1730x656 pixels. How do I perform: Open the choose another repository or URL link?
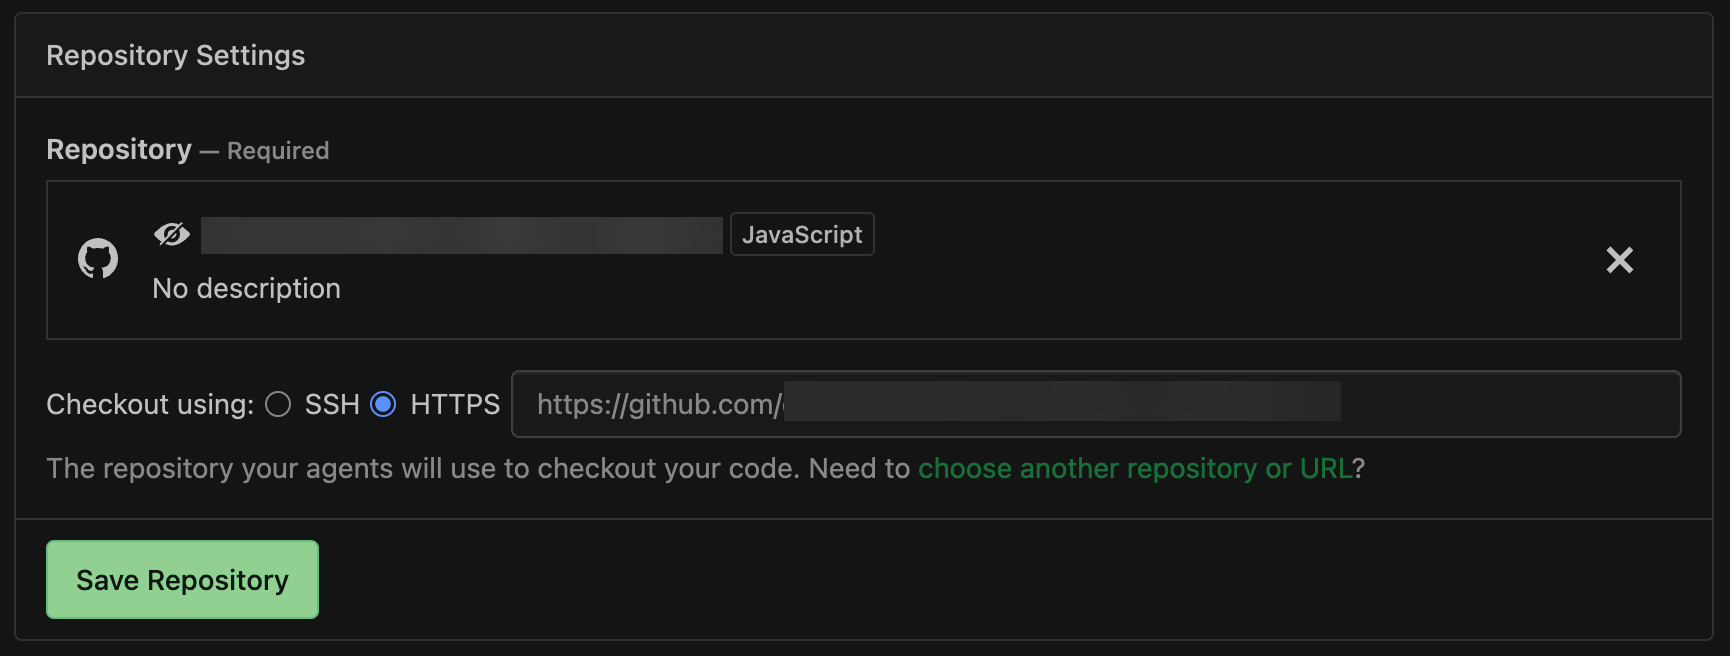1135,468
